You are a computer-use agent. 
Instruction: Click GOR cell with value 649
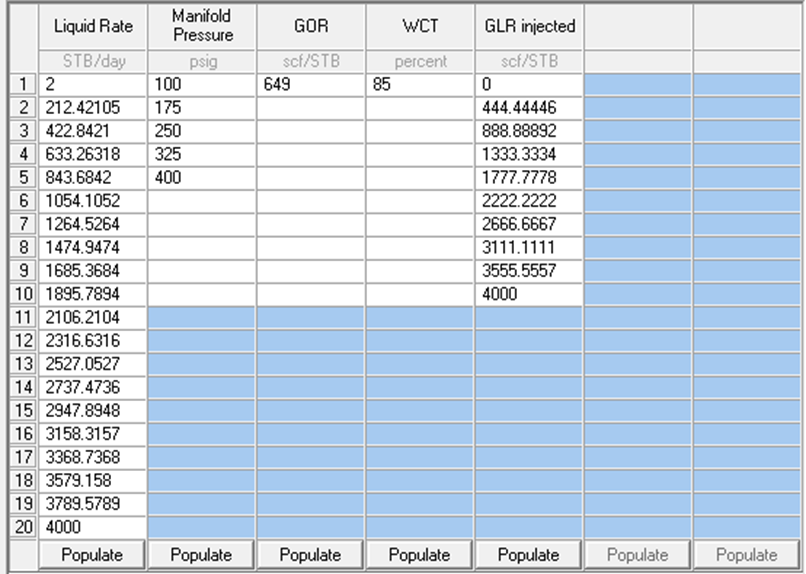point(310,84)
